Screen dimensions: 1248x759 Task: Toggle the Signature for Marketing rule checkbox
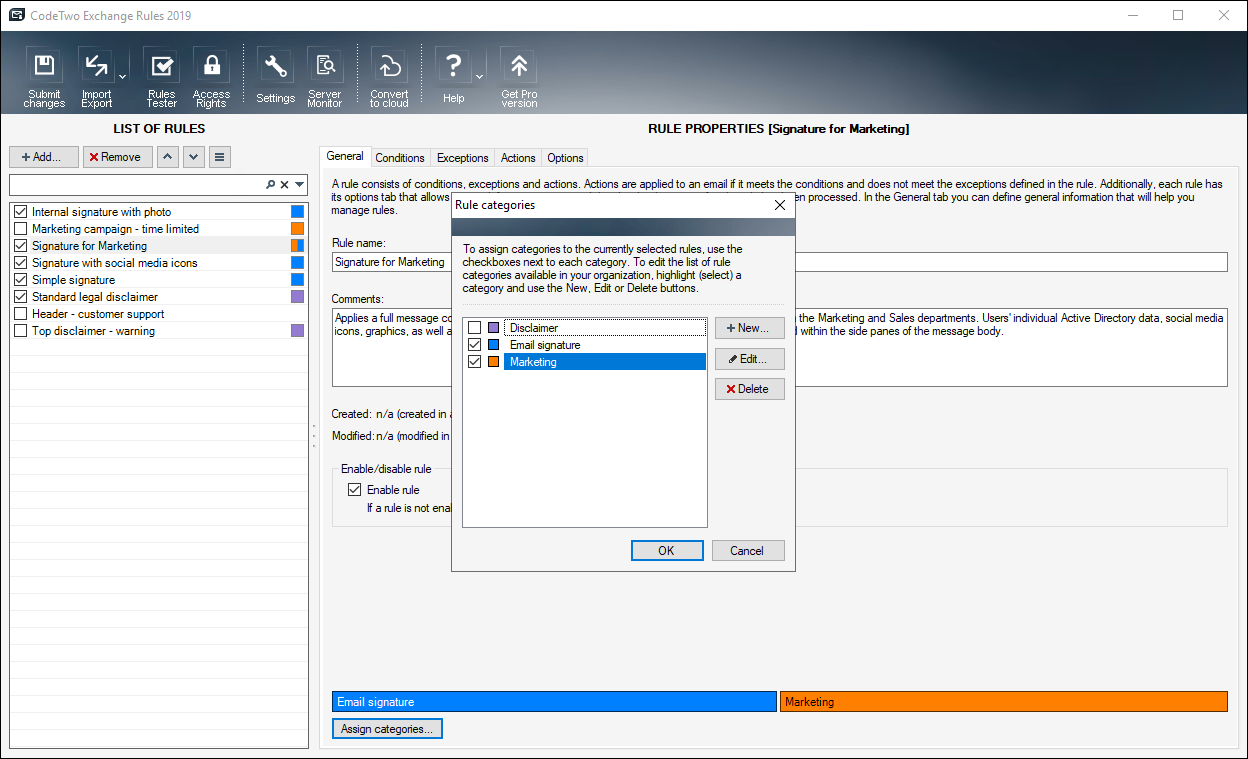(21, 246)
